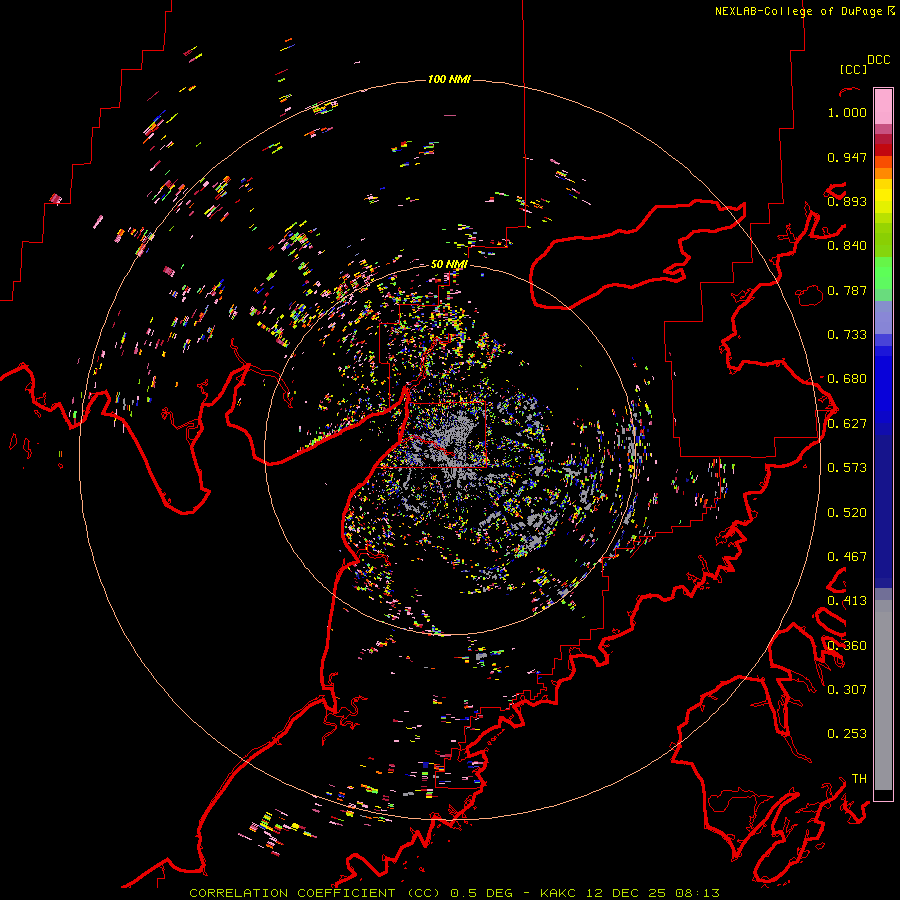Click the 0.307 legend value

click(x=847, y=689)
